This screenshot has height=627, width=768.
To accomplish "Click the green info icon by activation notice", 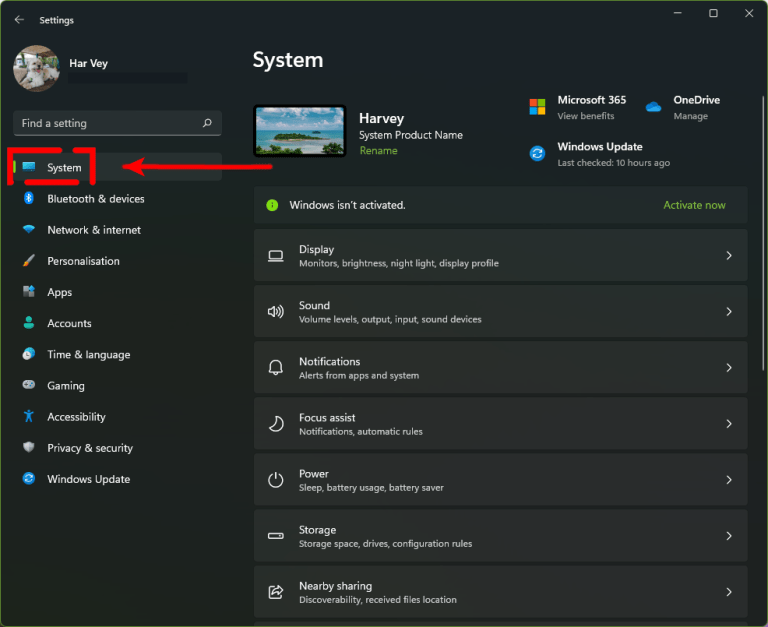I will [272, 205].
